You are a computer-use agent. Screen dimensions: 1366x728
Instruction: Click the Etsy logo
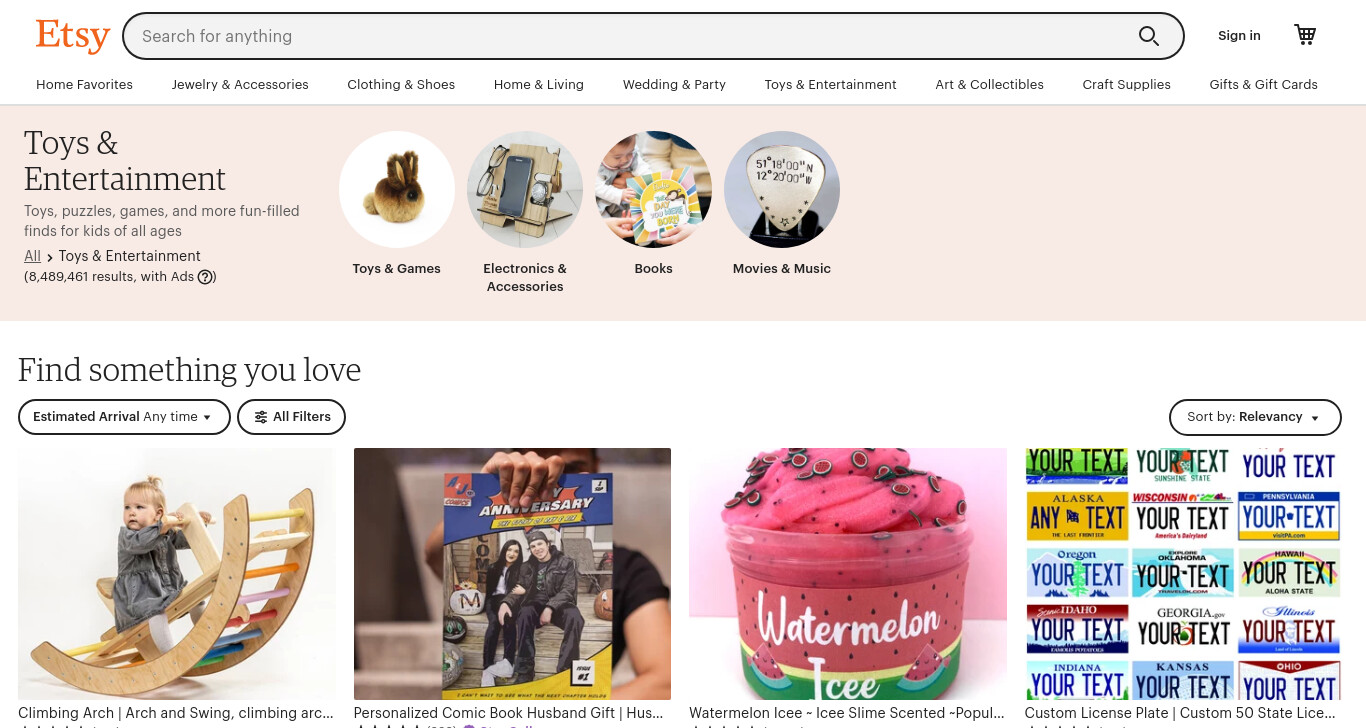tap(73, 36)
